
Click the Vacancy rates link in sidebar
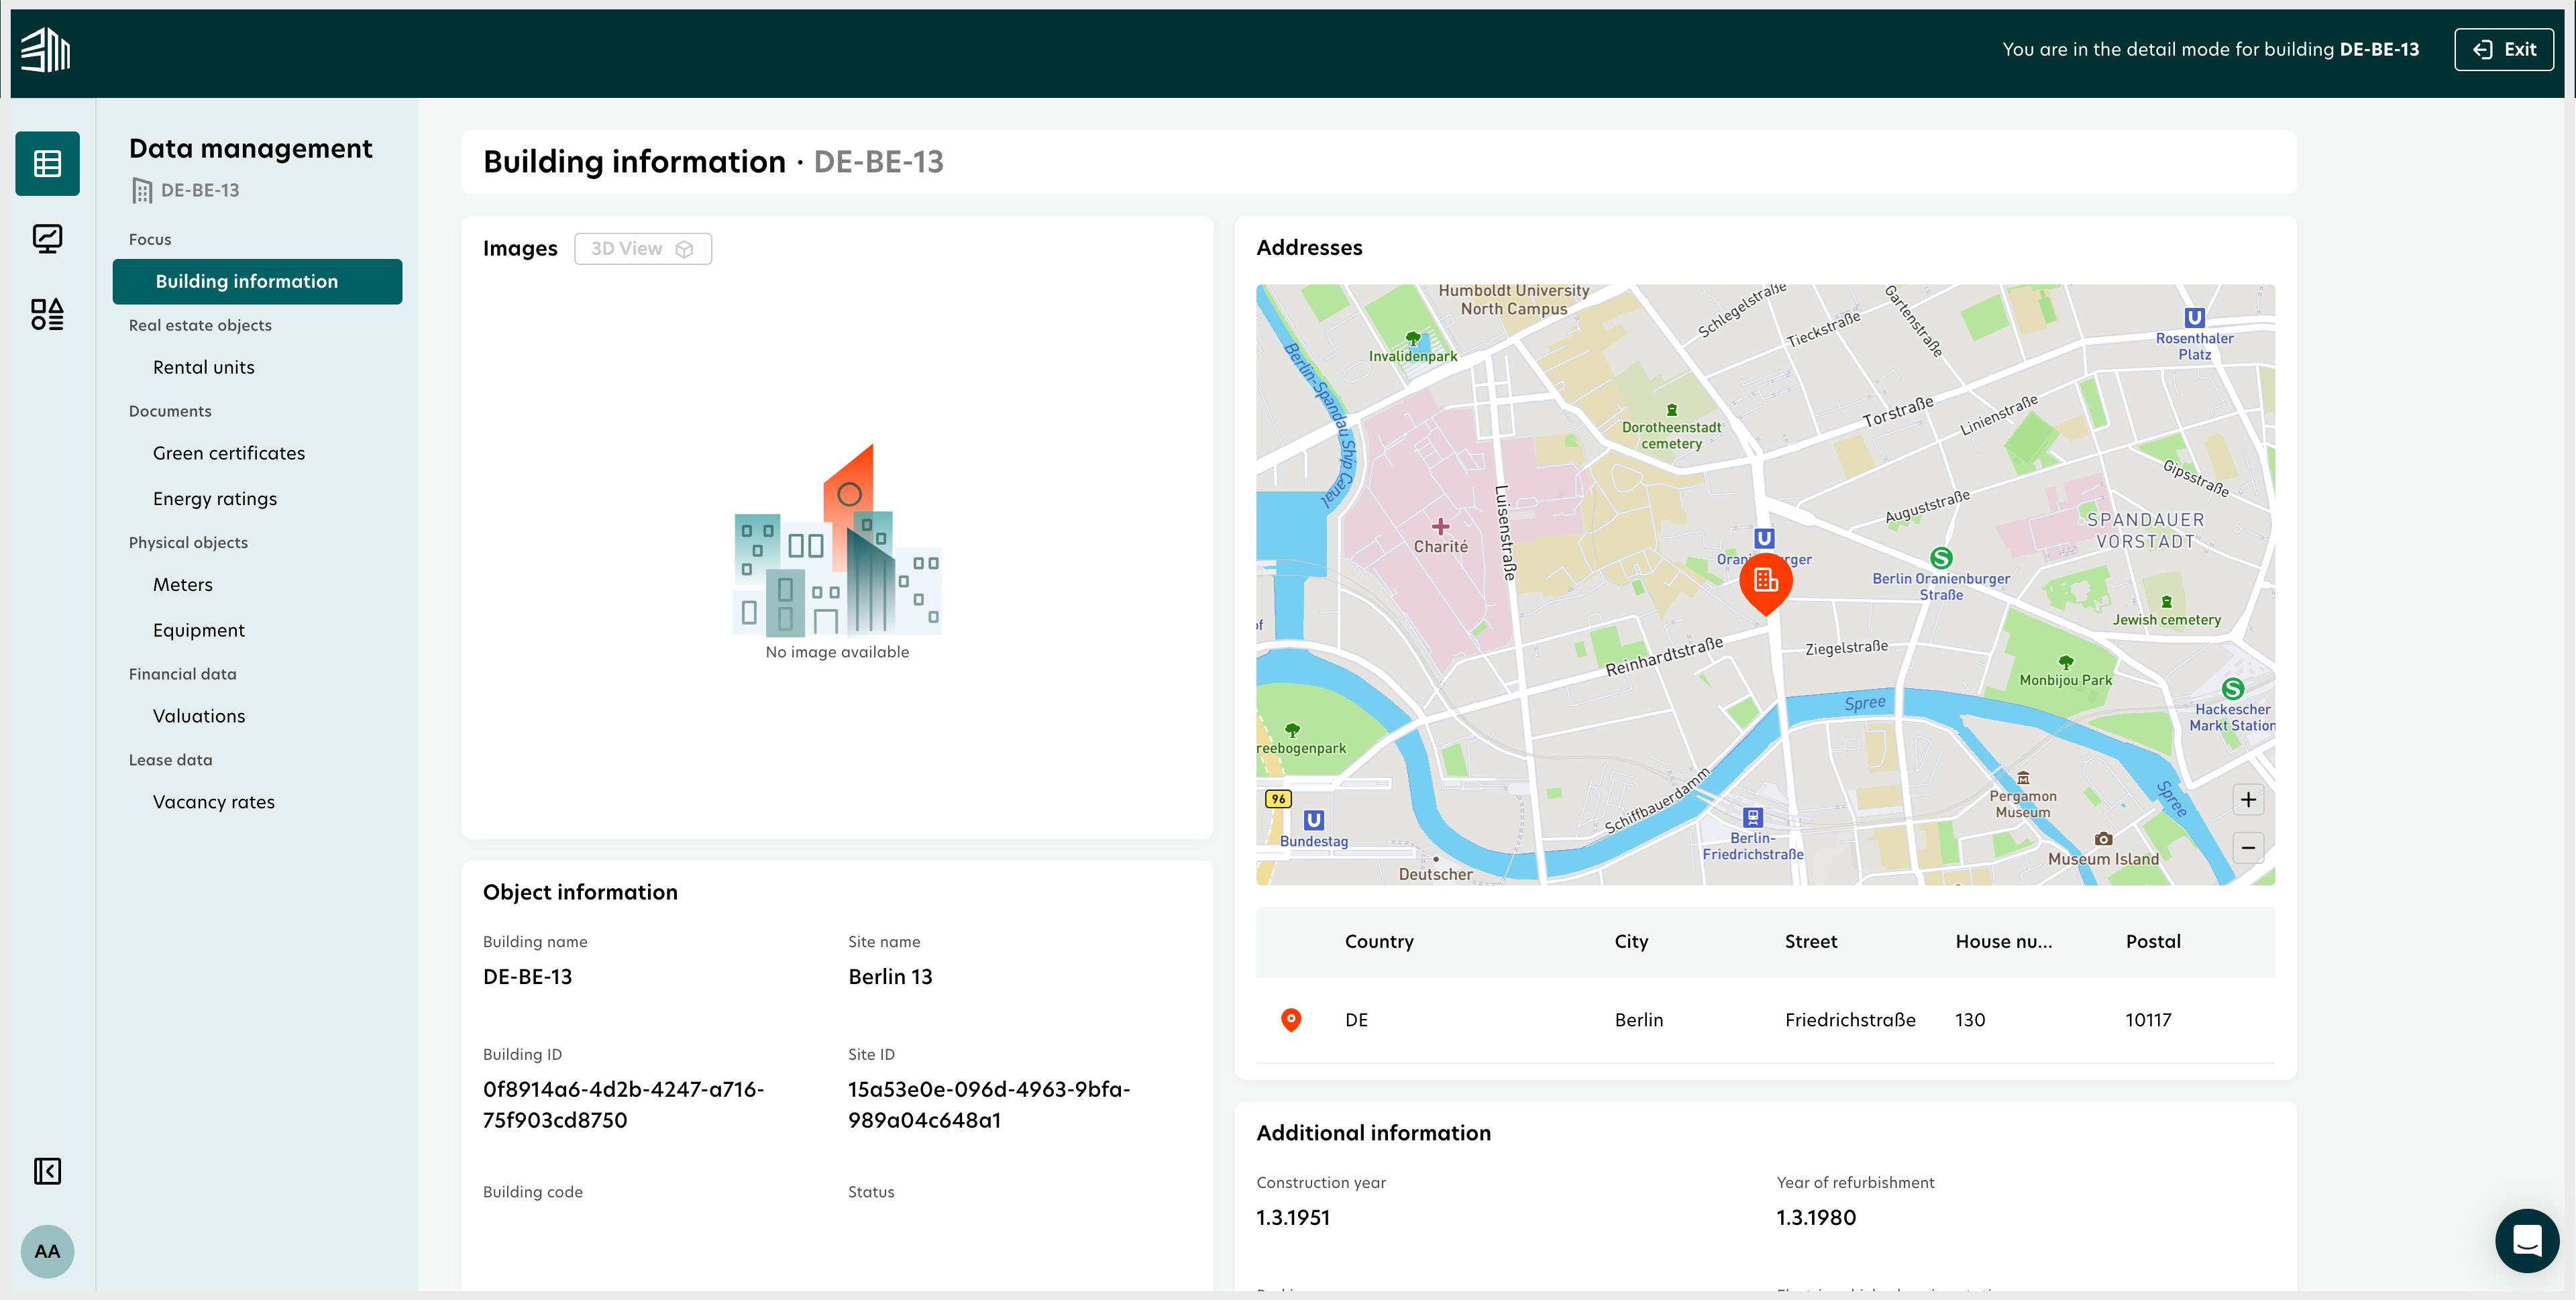point(212,801)
